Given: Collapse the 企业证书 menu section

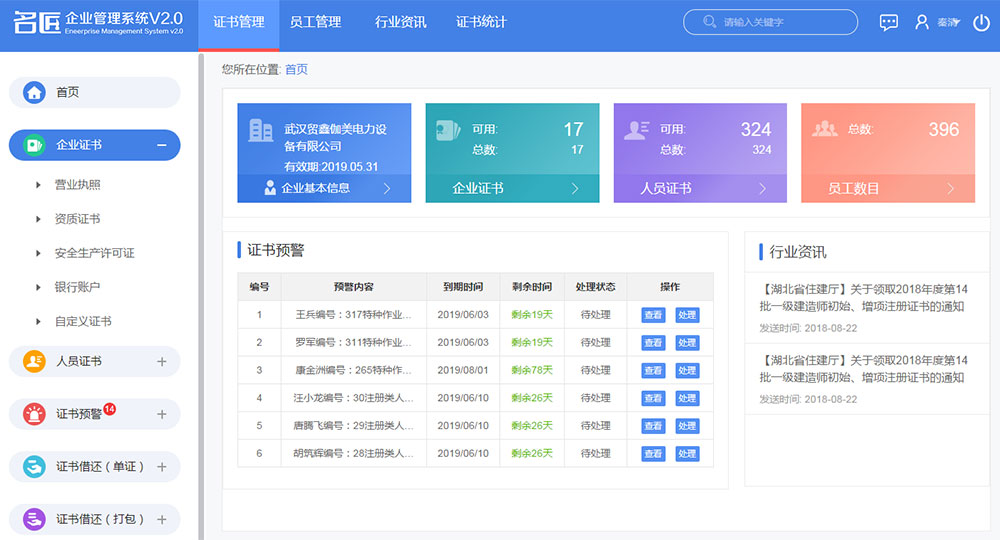Looking at the screenshot, I should (161, 145).
